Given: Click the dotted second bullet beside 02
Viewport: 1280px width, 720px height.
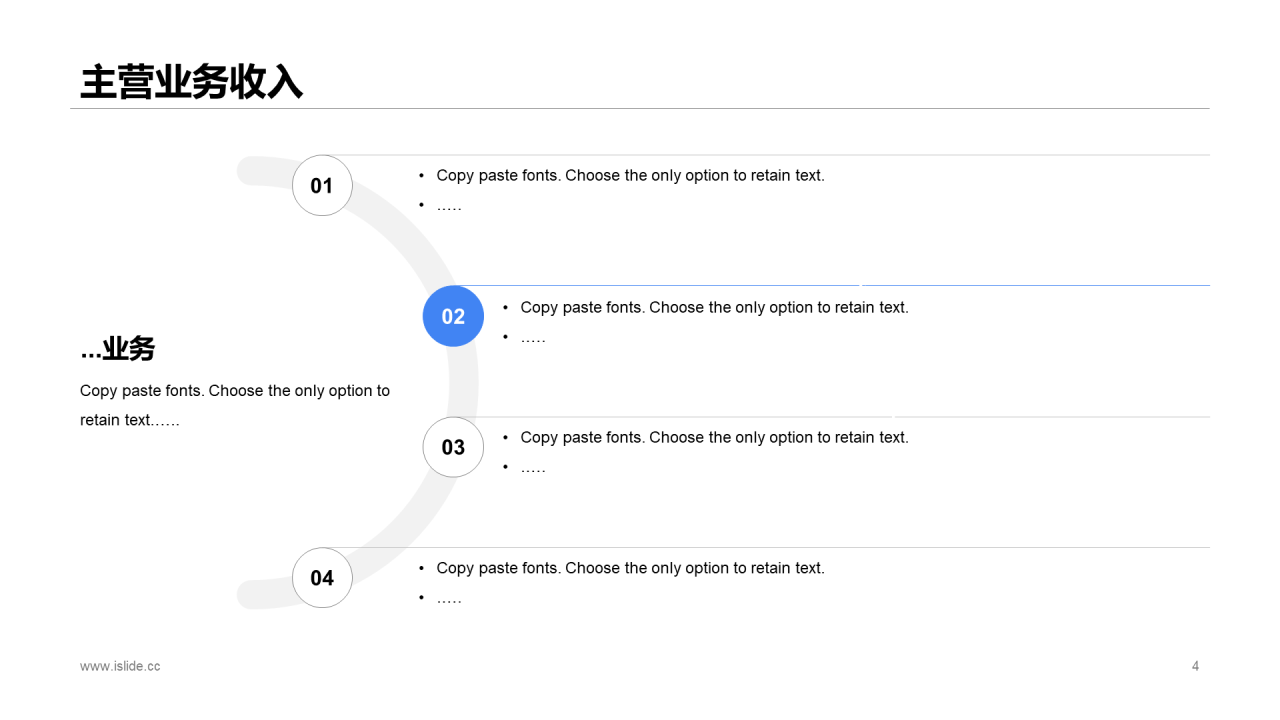Looking at the screenshot, I should (x=533, y=338).
